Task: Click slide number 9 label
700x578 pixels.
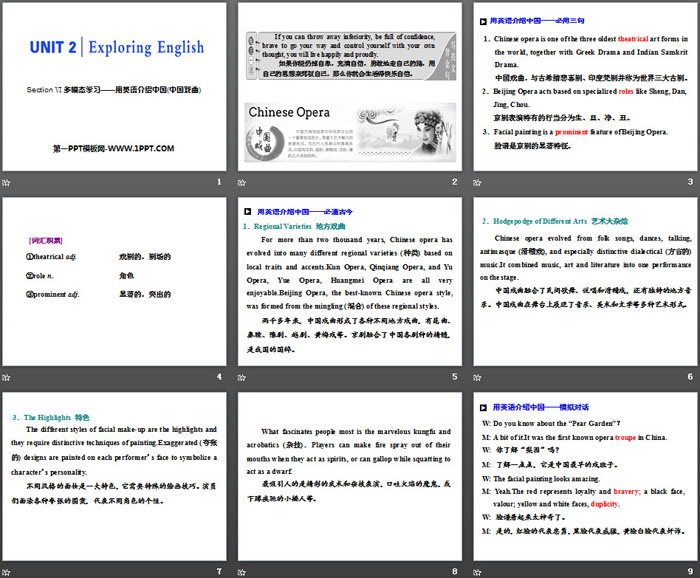Action: (x=690, y=571)
